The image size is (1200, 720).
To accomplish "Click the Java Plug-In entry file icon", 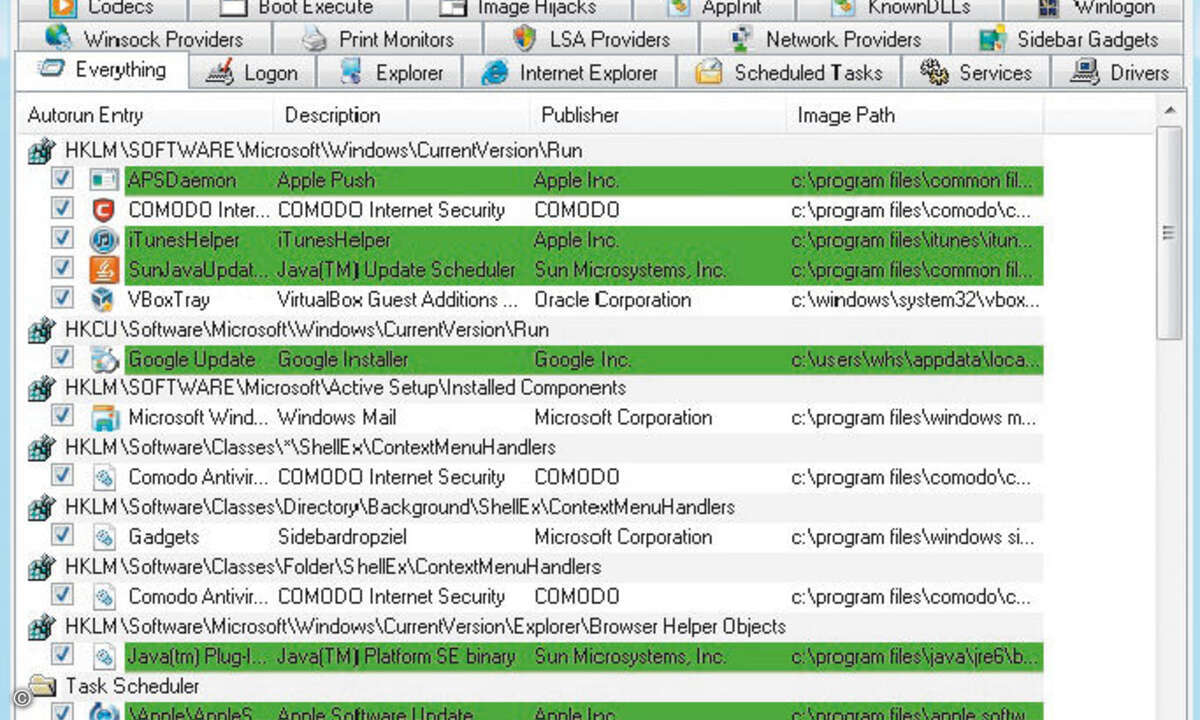I will (104, 656).
